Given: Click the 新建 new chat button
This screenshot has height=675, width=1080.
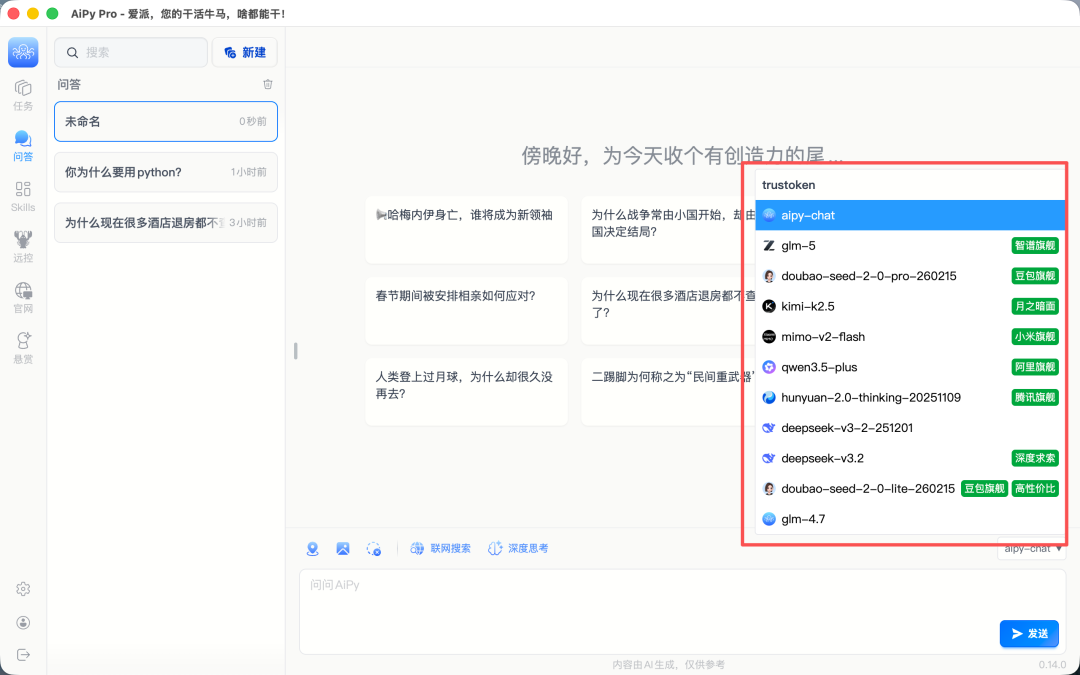Looking at the screenshot, I should click(x=245, y=52).
